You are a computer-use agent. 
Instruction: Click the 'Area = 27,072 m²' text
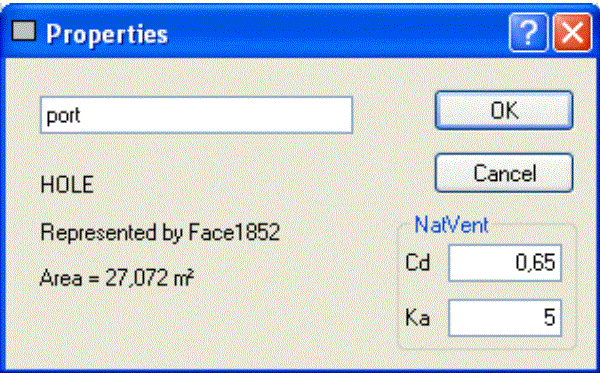pos(117,278)
